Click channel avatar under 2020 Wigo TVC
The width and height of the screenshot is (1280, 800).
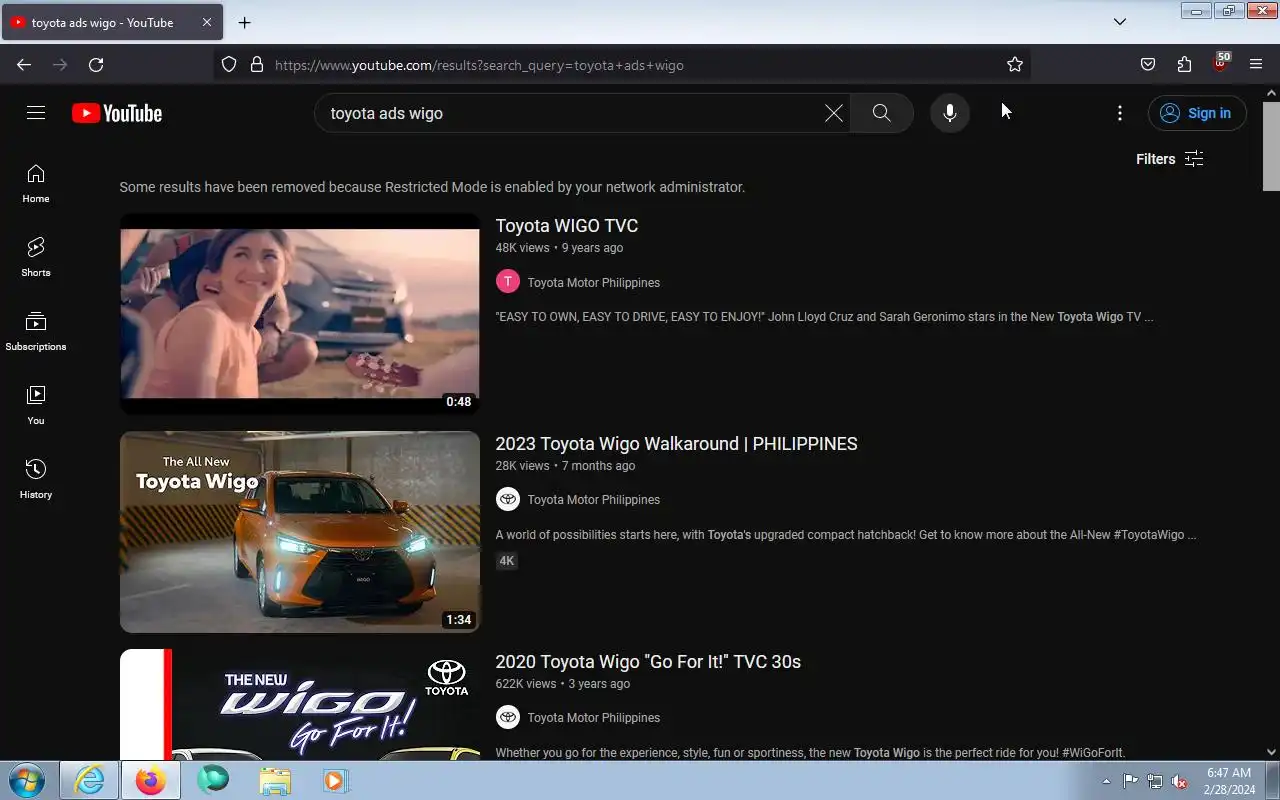pyautogui.click(x=508, y=717)
